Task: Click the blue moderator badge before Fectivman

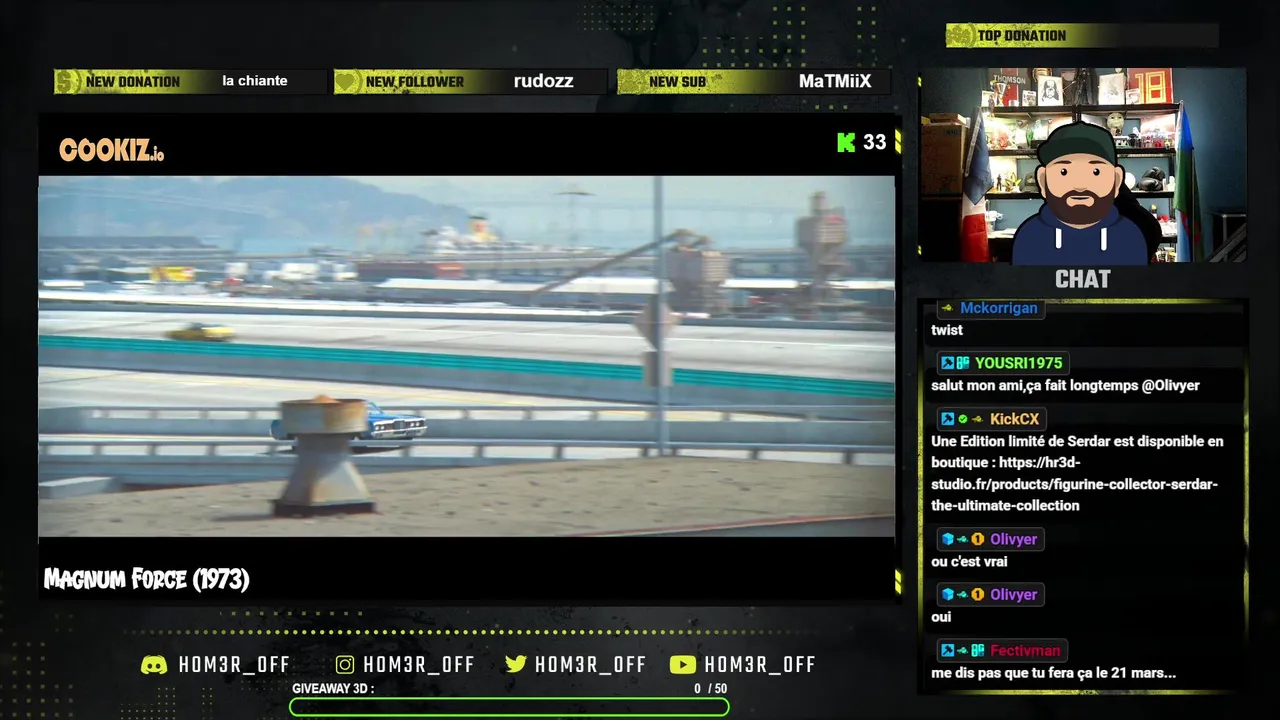Action: coord(947,650)
